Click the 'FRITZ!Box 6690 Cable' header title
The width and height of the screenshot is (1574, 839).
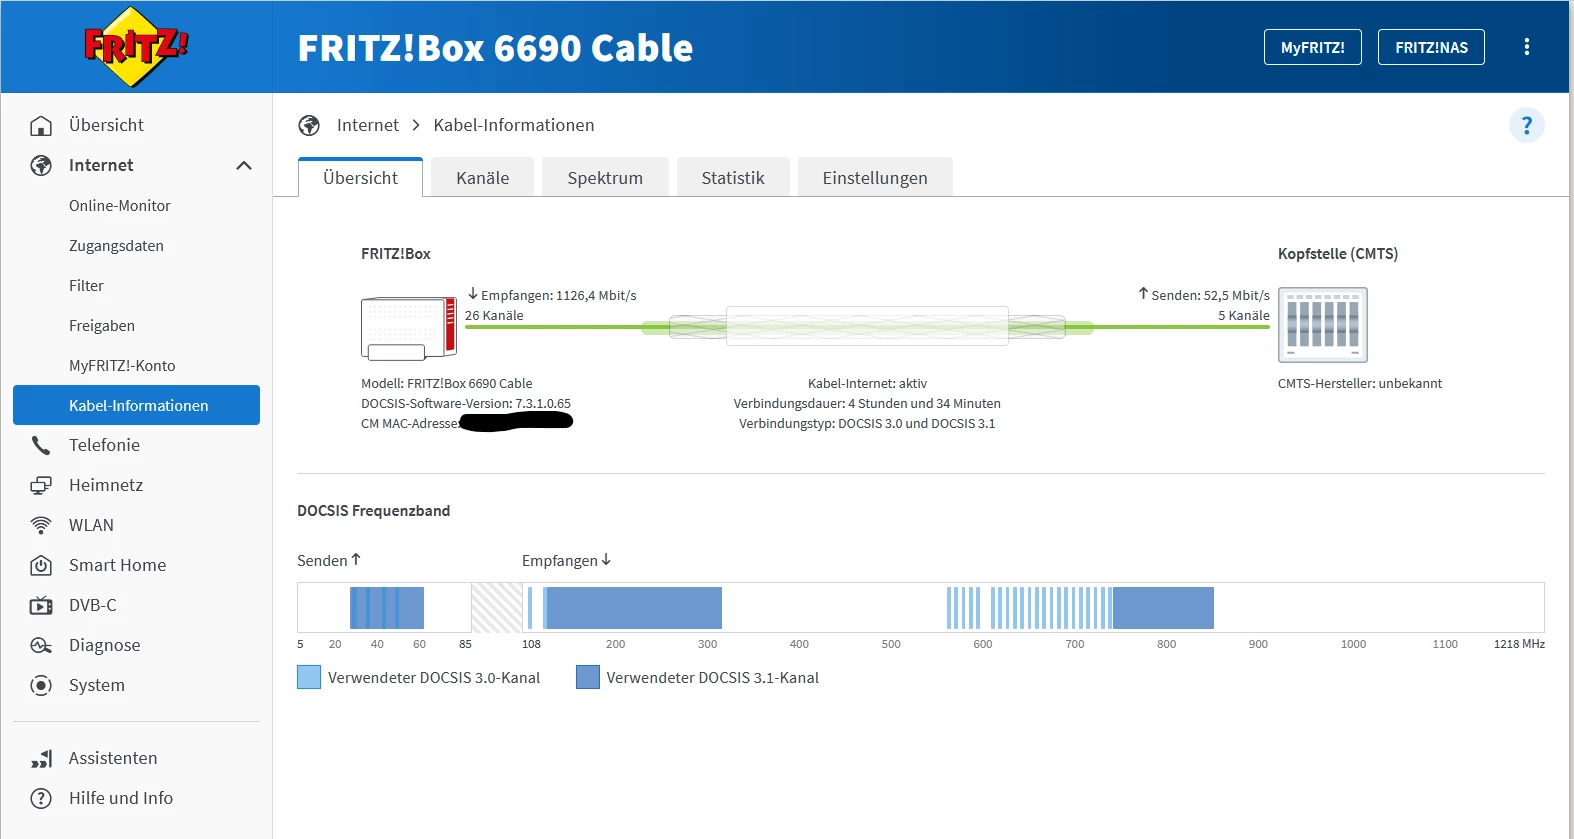[x=495, y=48]
